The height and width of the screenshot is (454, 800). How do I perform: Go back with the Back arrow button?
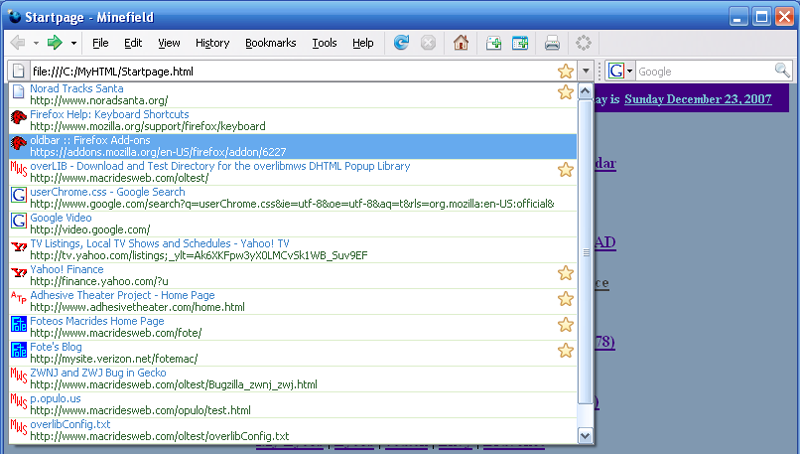[18, 43]
